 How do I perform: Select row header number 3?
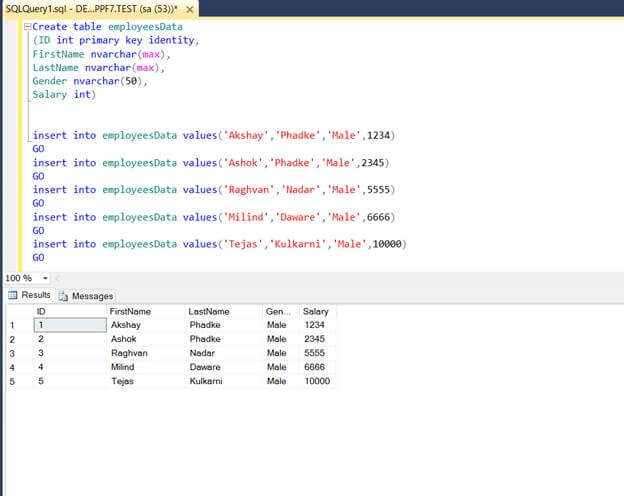click(13, 353)
